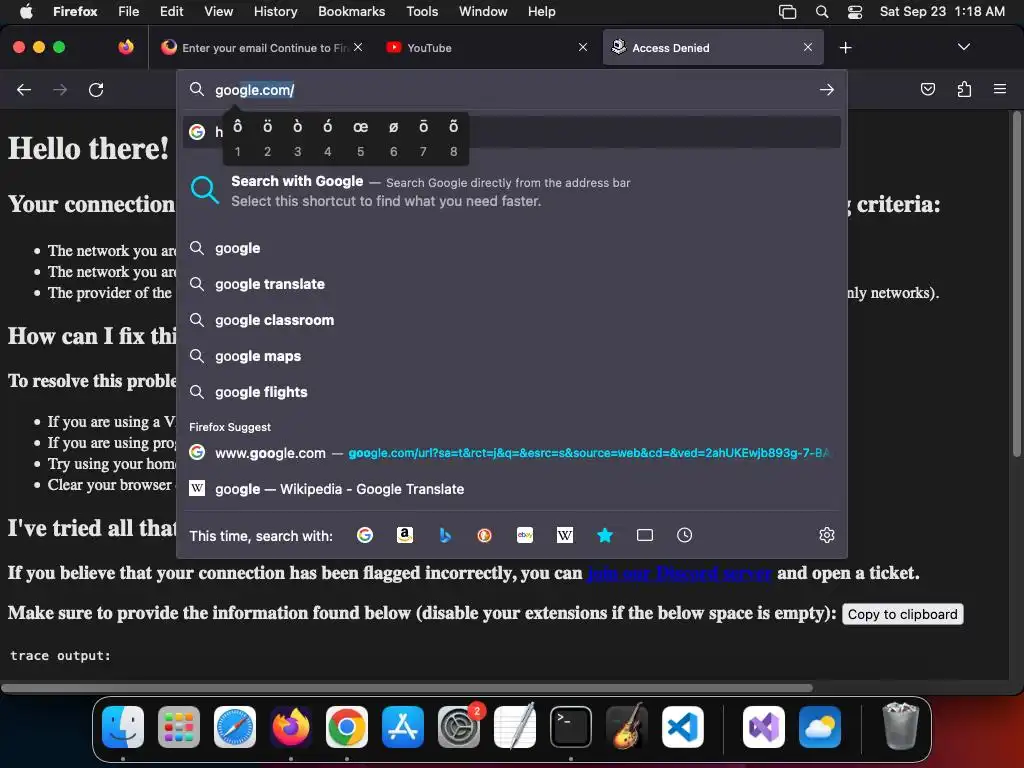This screenshot has width=1024, height=768.
Task: Open a new tab with plus button
Action: point(845,48)
